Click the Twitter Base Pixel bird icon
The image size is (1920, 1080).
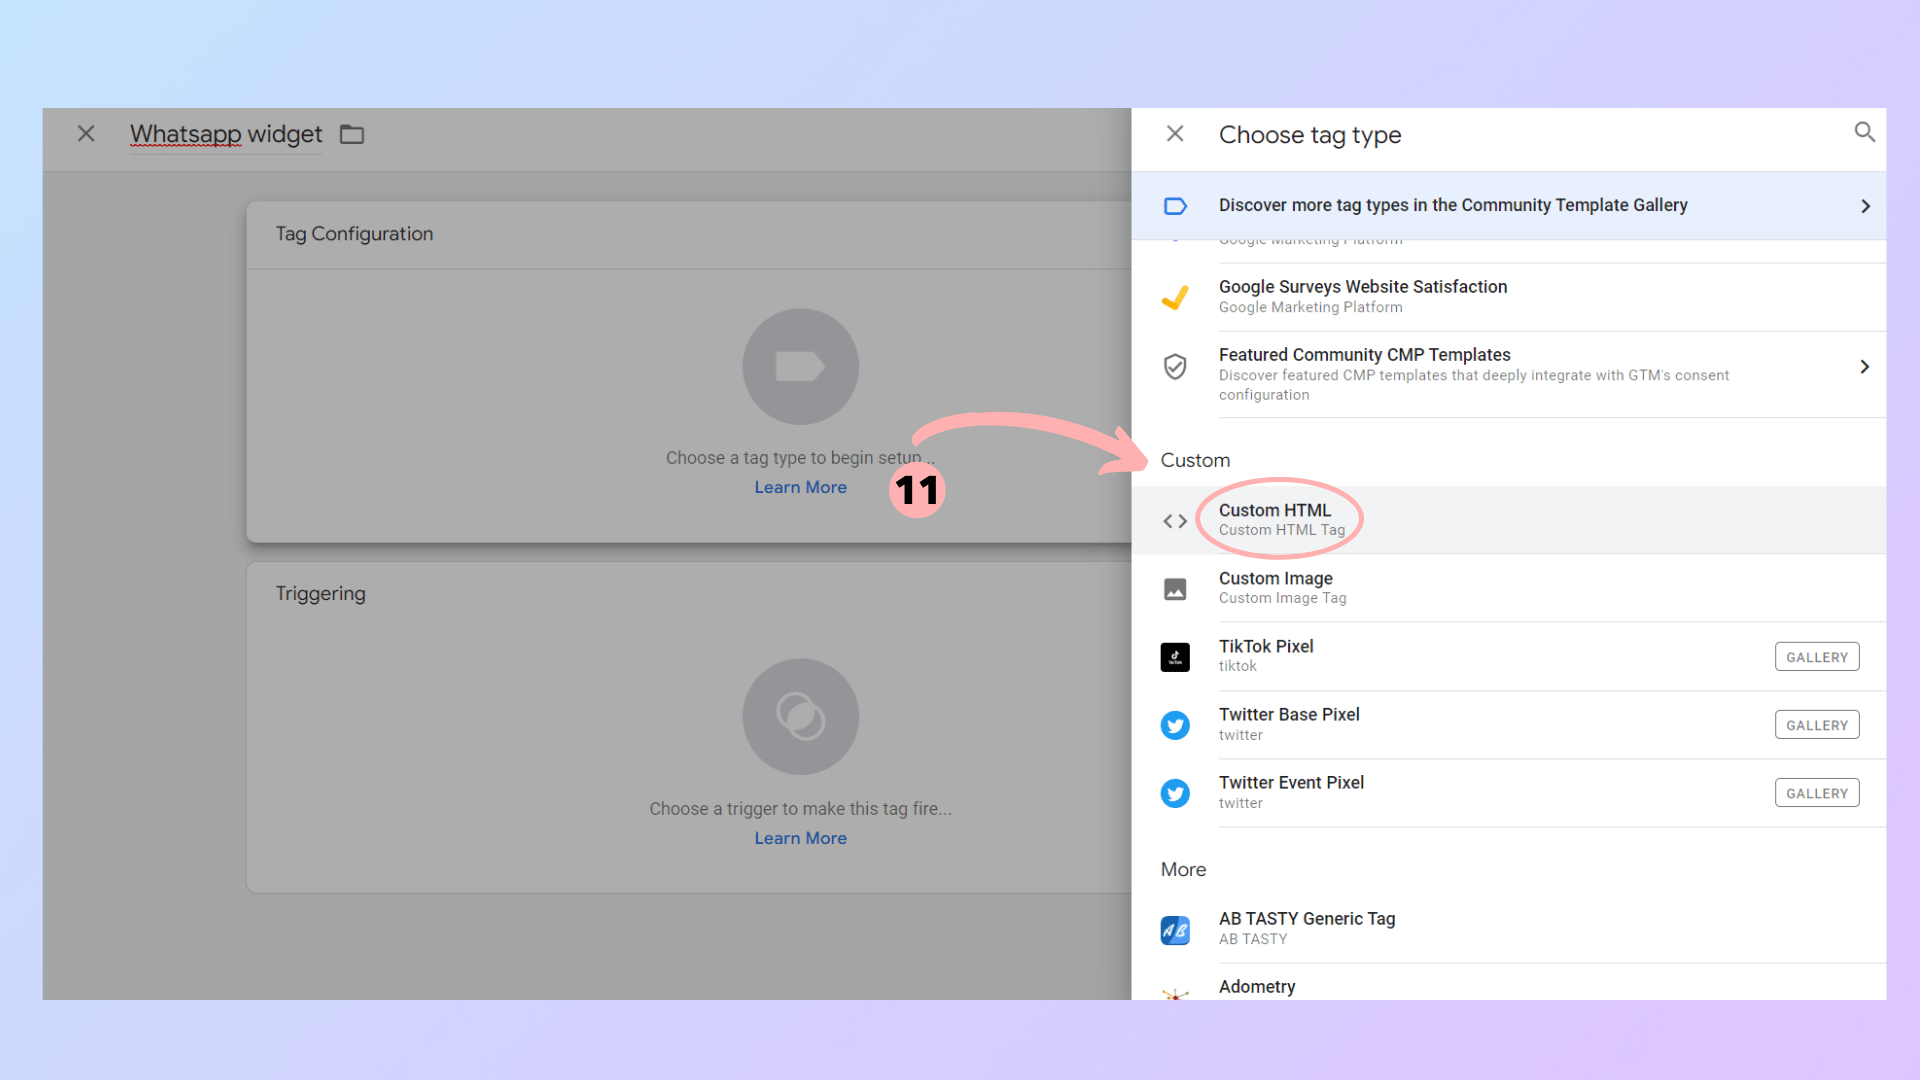tap(1175, 725)
